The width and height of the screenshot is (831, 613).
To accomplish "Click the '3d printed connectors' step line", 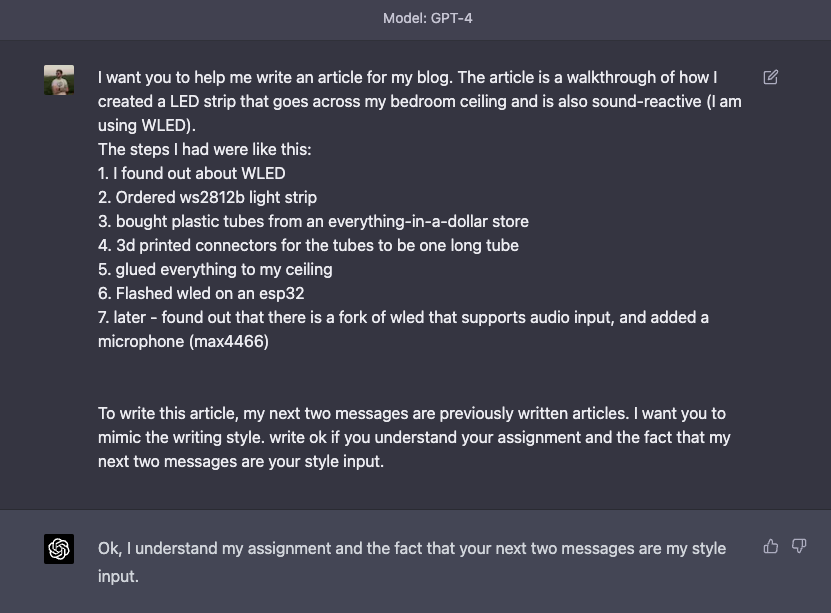I will [x=308, y=245].
